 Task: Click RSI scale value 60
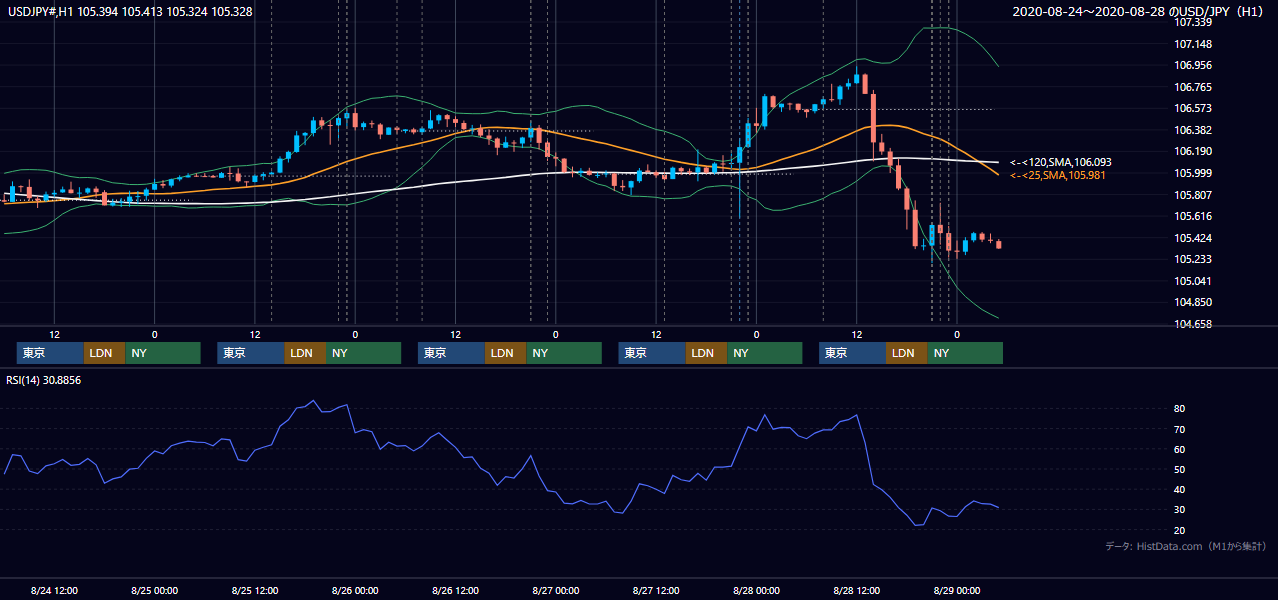pos(1180,449)
